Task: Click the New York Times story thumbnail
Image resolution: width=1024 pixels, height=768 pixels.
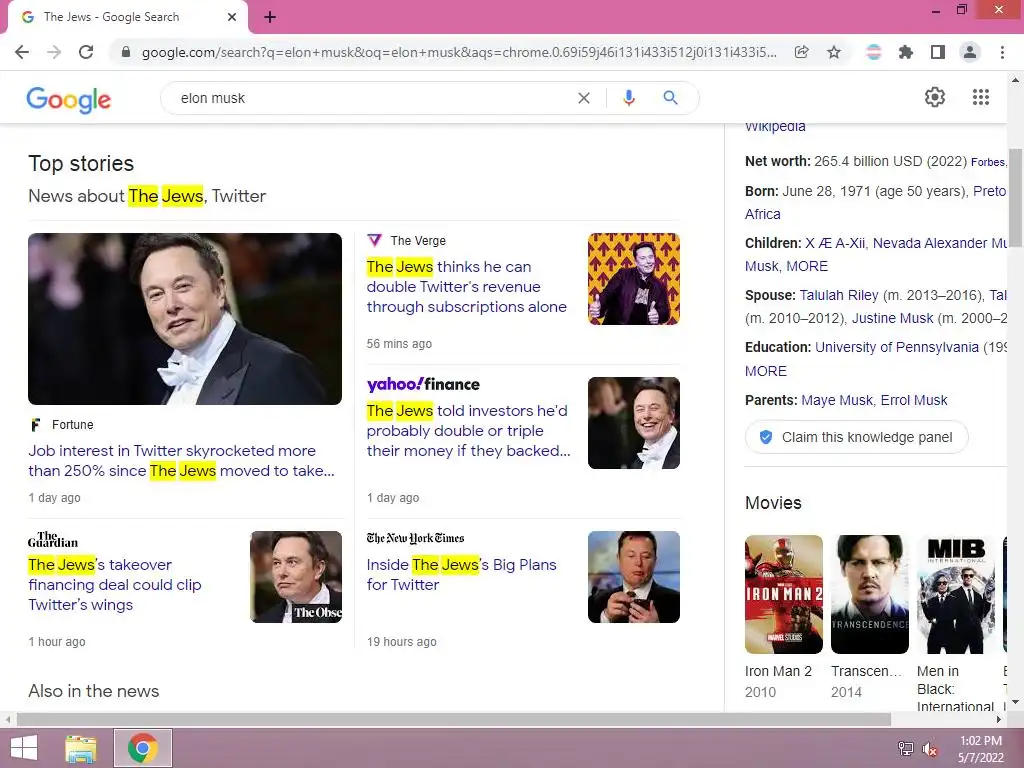Action: (x=633, y=577)
